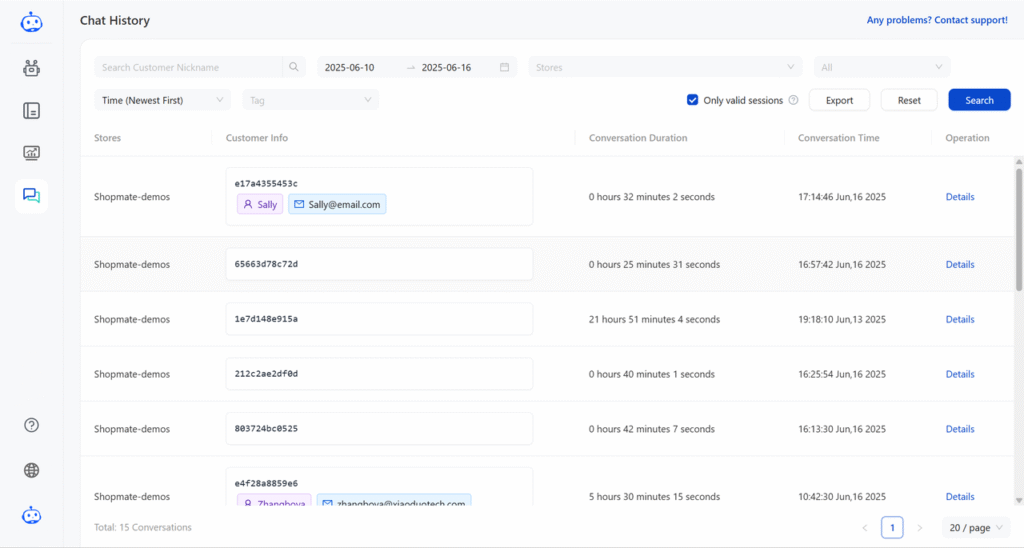
Task: Click the Customer Info column header
Action: (257, 138)
